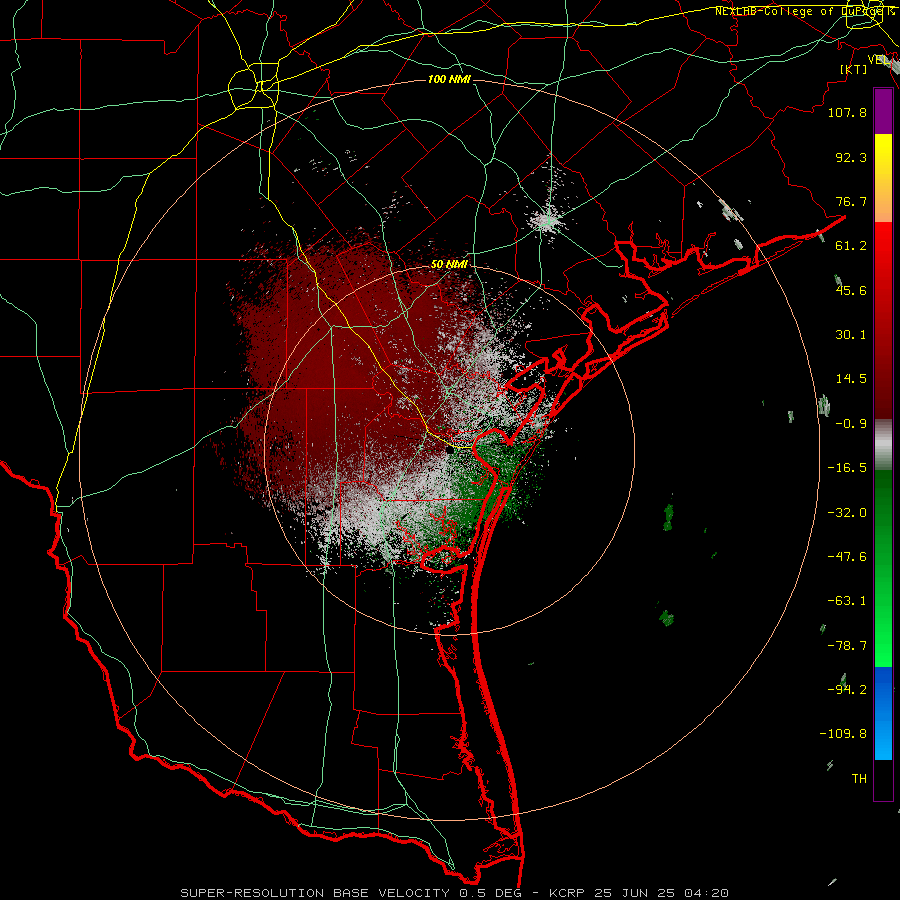900x900 pixels.
Task: Click the 50 NMI range ring label
Action: [x=449, y=264]
